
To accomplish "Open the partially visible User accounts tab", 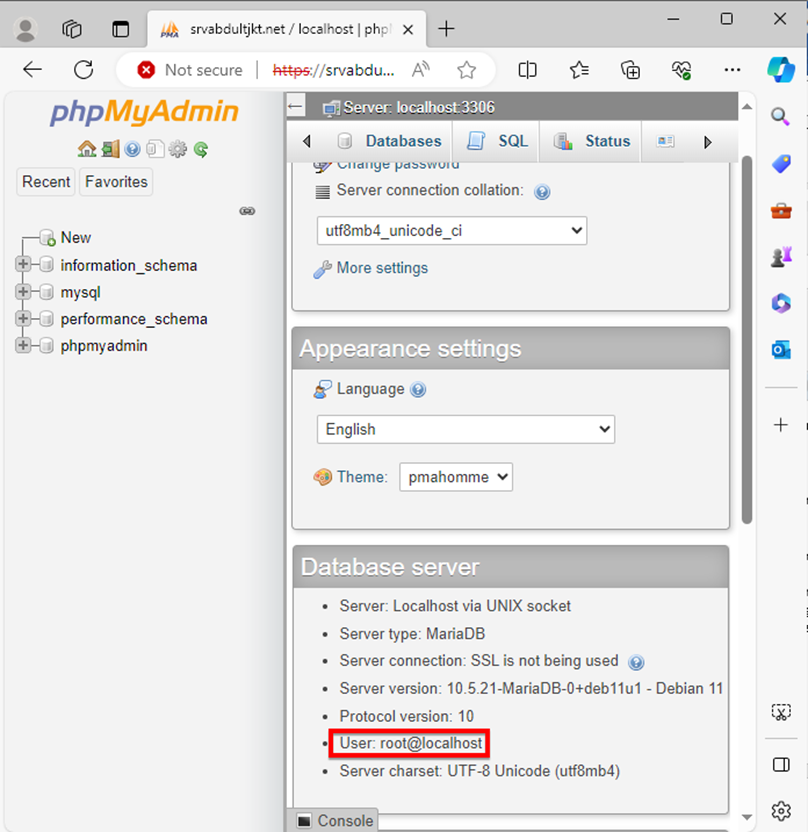I will 665,141.
